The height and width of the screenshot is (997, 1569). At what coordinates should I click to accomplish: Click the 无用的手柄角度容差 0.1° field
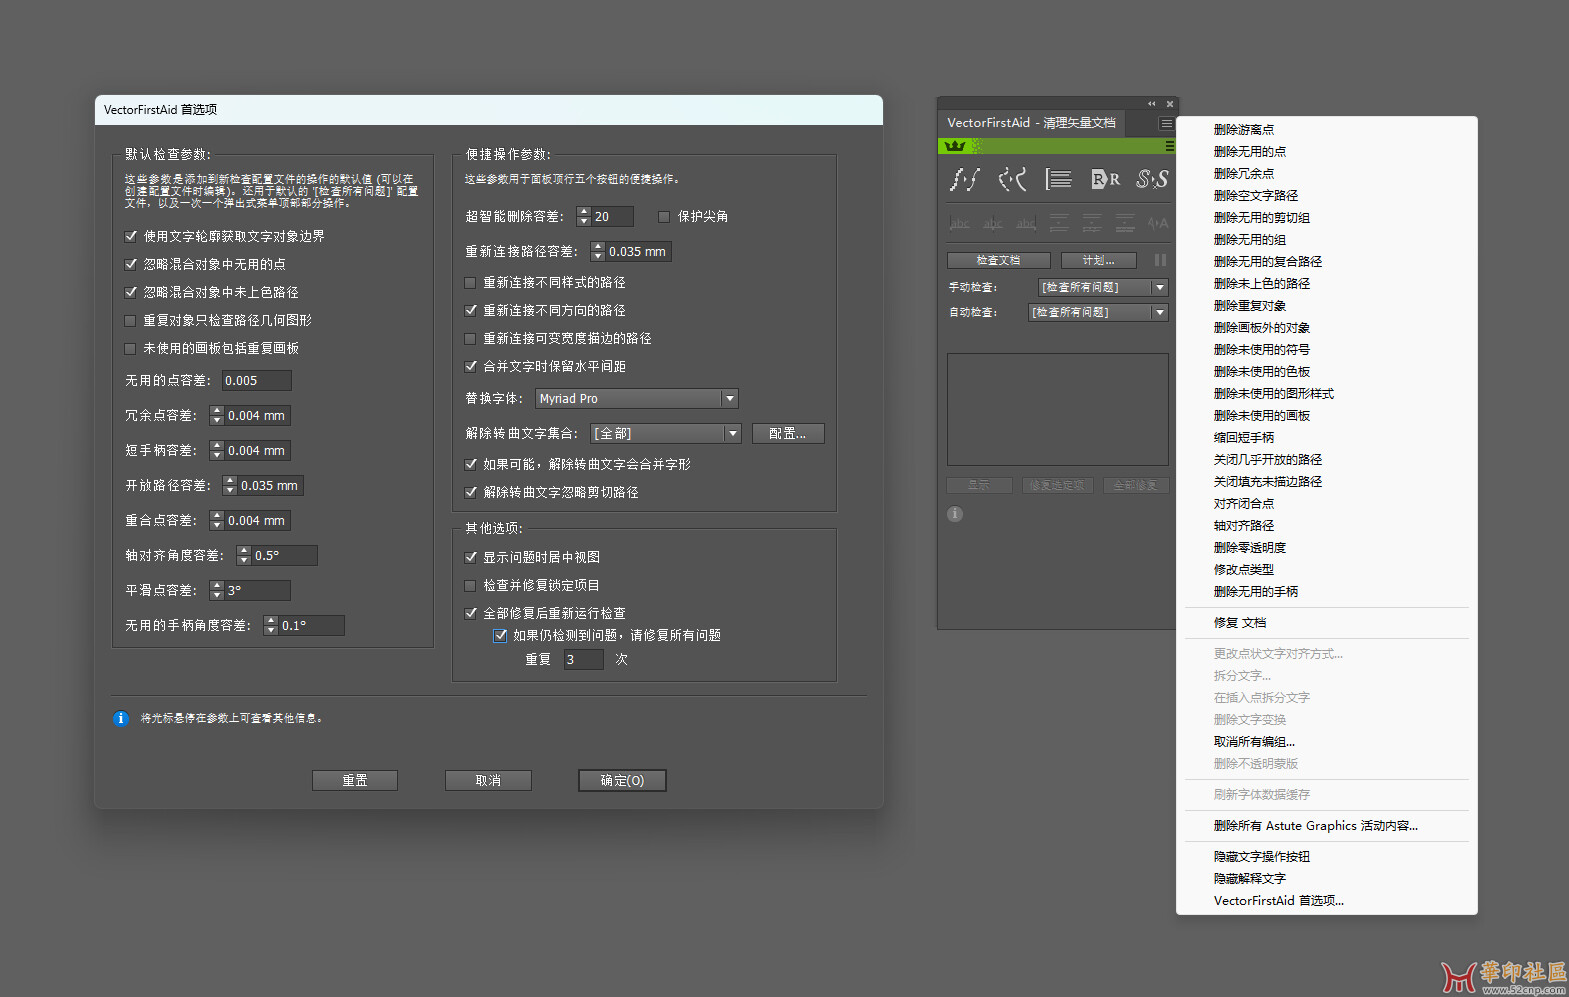[311, 625]
